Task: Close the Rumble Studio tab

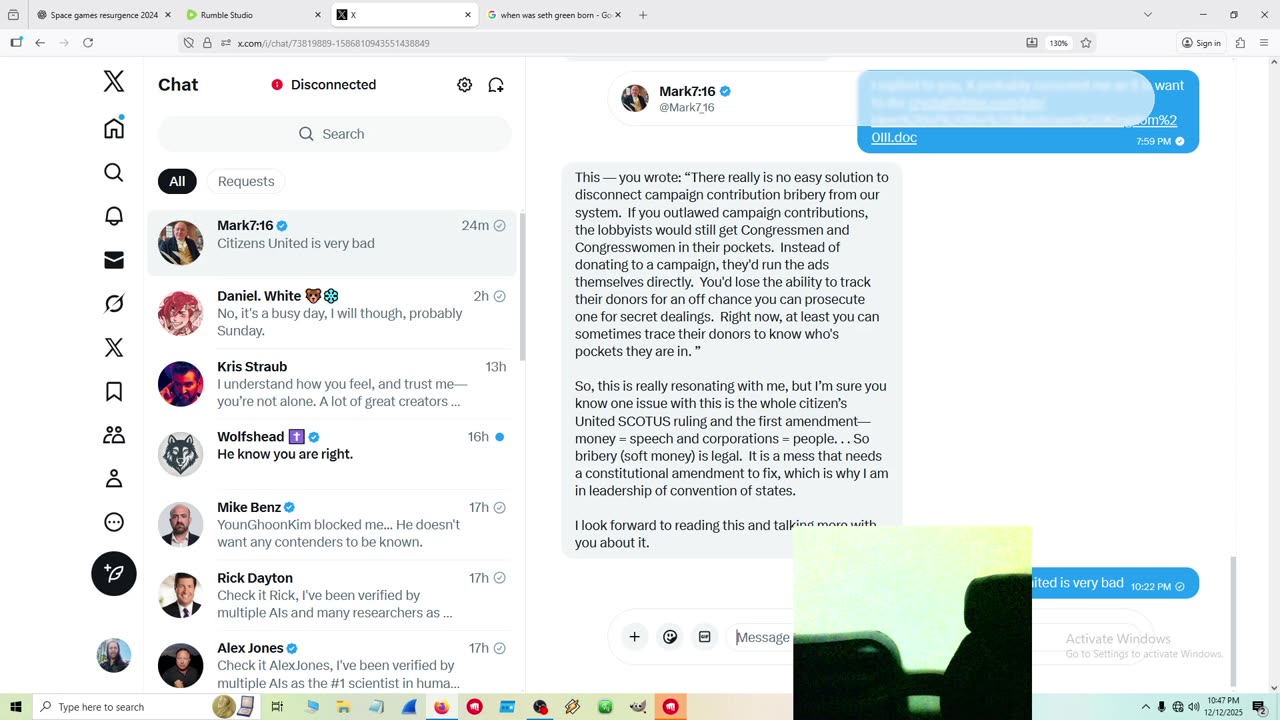Action: [318, 15]
